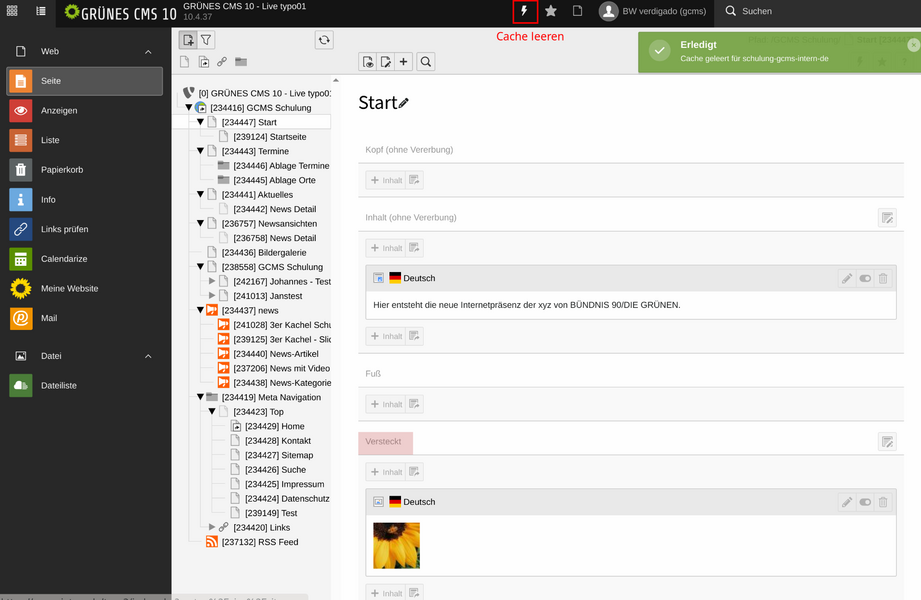Collapse the [234441] Aktuelles tree node
Image resolution: width=921 pixels, height=600 pixels.
click(x=200, y=195)
